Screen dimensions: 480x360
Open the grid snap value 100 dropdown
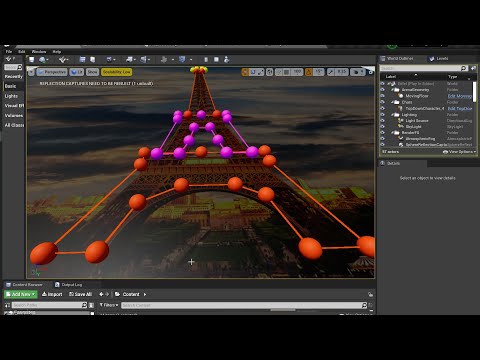point(297,72)
